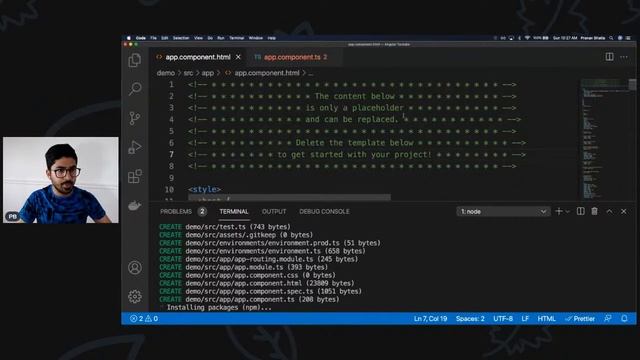640x360 pixels.
Task: Kill terminal with trash icon
Action: tap(594, 211)
